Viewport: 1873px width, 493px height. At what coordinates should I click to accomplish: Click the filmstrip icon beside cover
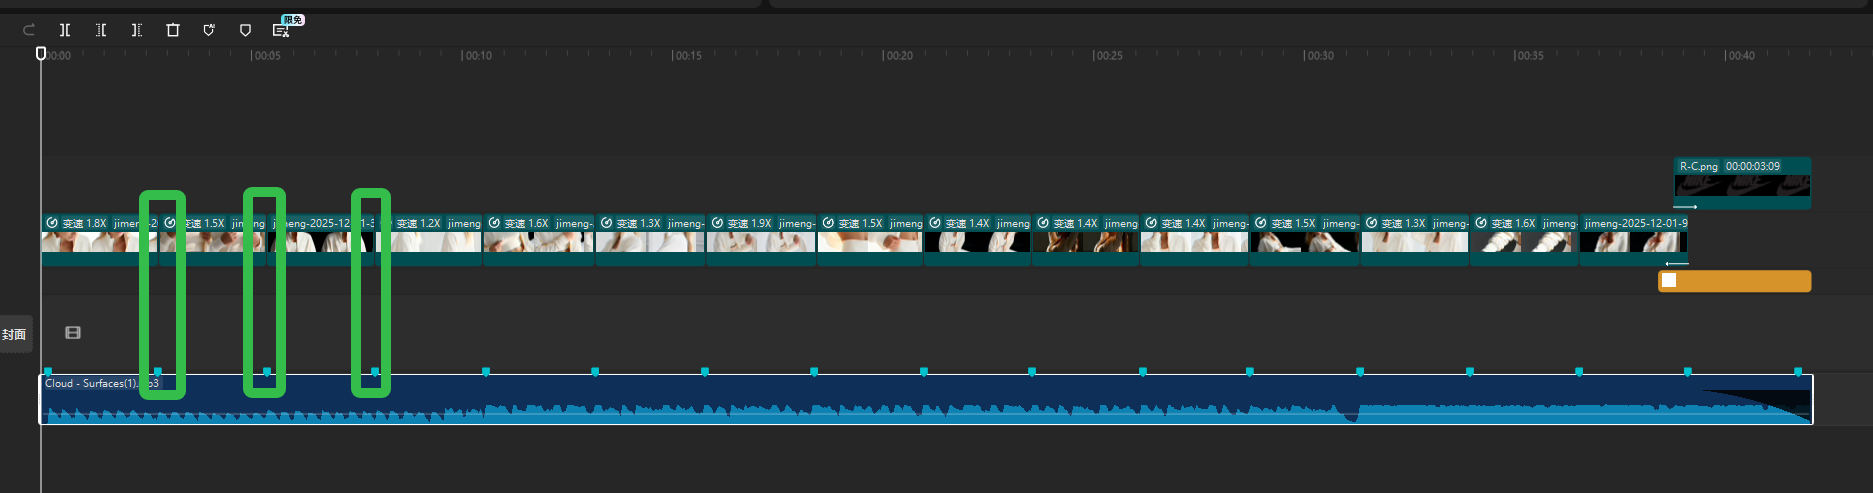pos(73,333)
